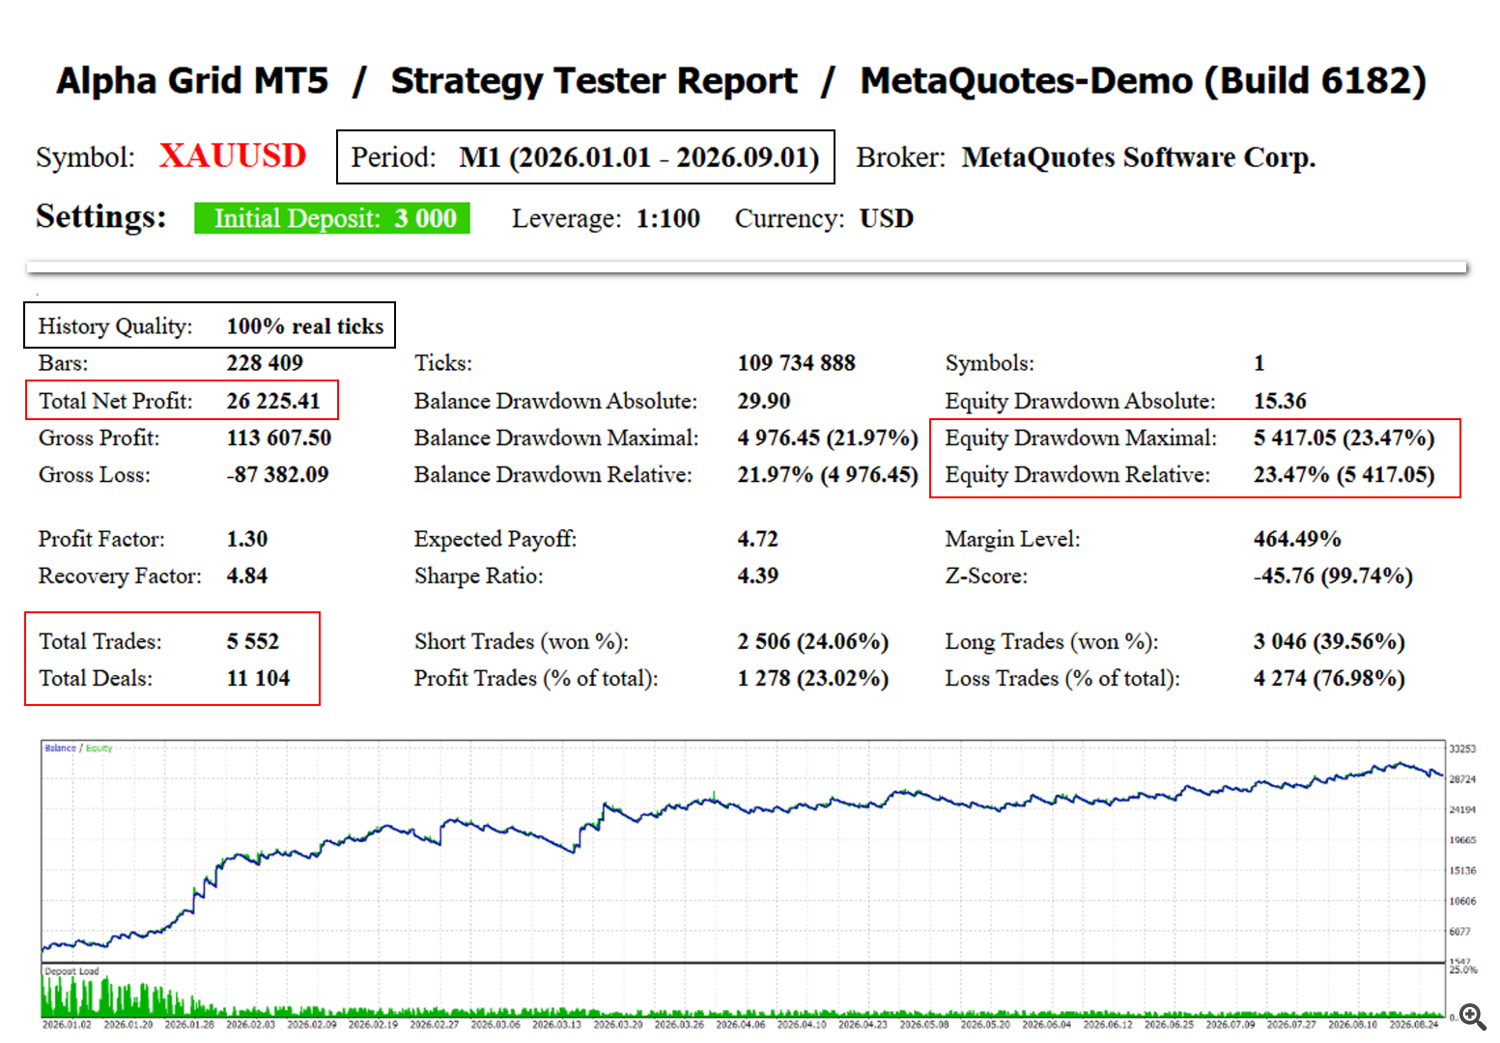Image resolution: width=1500 pixels, height=1043 pixels.
Task: Click the Balance legend label on chart
Action: tap(60, 748)
